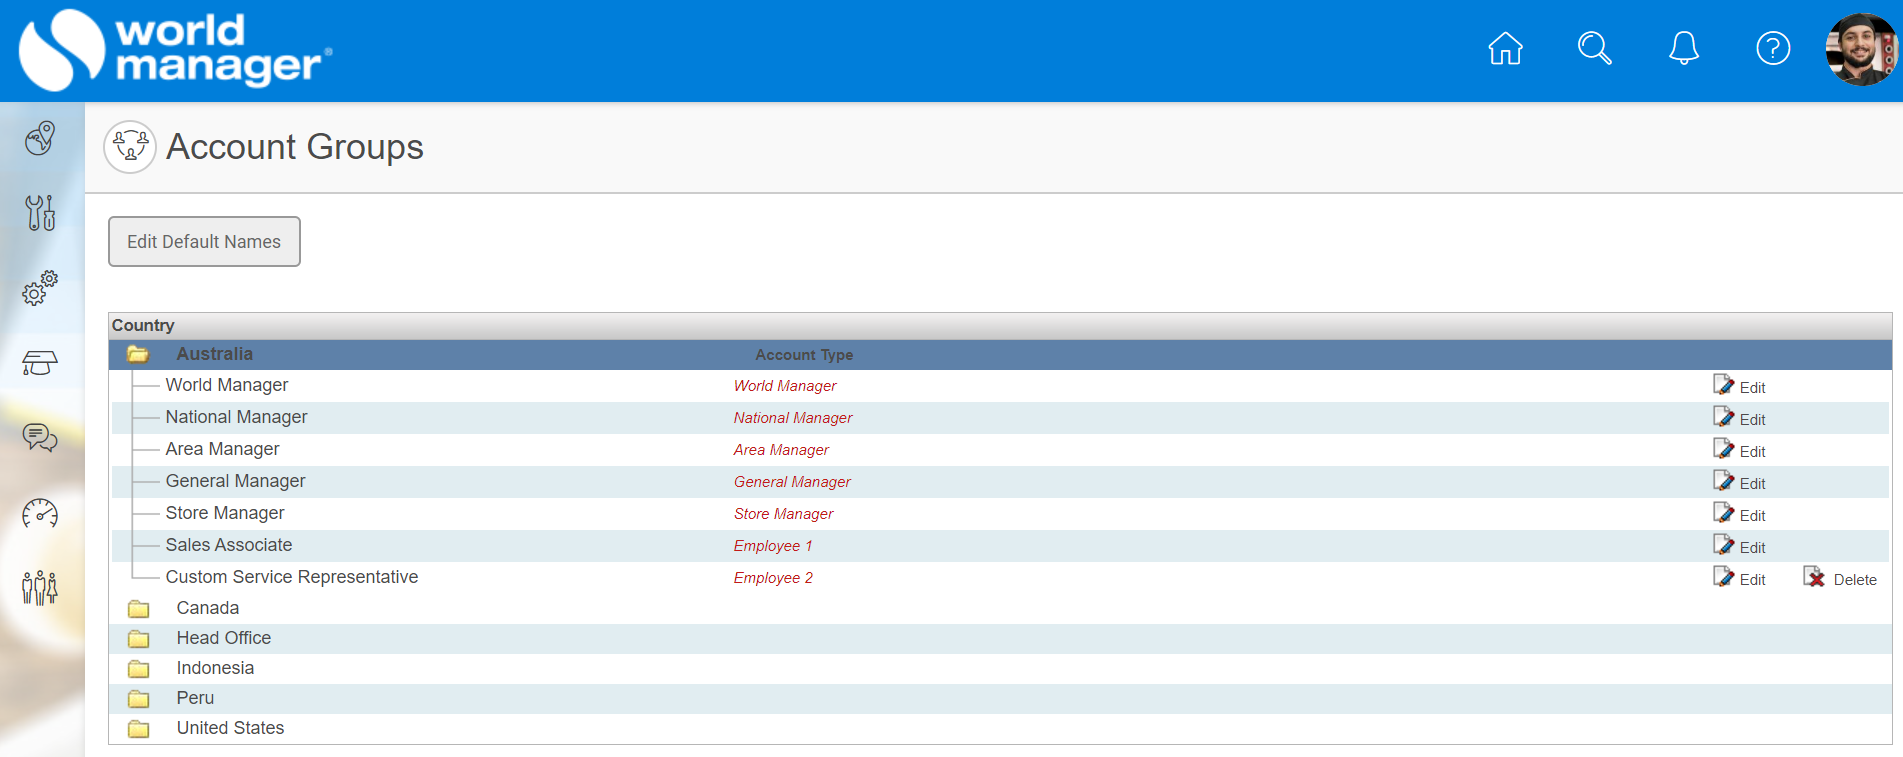Open the chat bubbles sidebar icon

[40, 438]
